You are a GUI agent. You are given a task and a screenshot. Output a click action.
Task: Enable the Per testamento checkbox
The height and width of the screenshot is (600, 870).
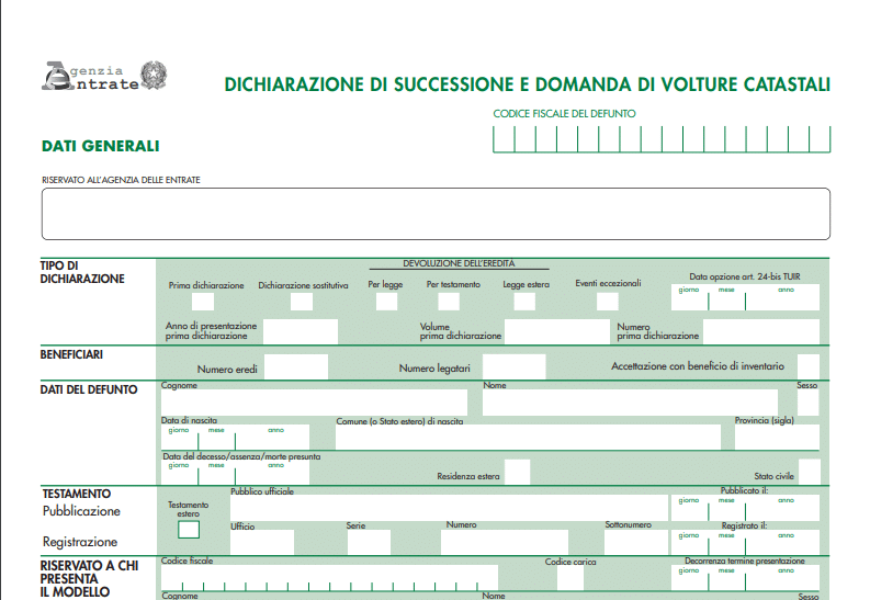(449, 301)
